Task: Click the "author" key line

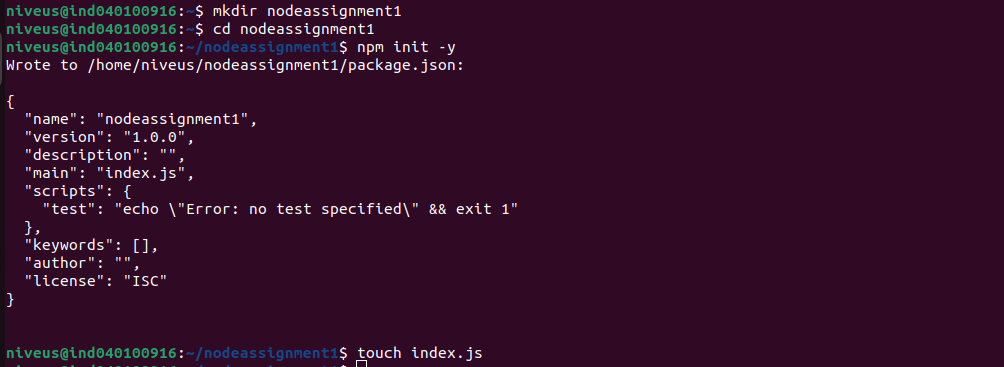Action: point(82,263)
